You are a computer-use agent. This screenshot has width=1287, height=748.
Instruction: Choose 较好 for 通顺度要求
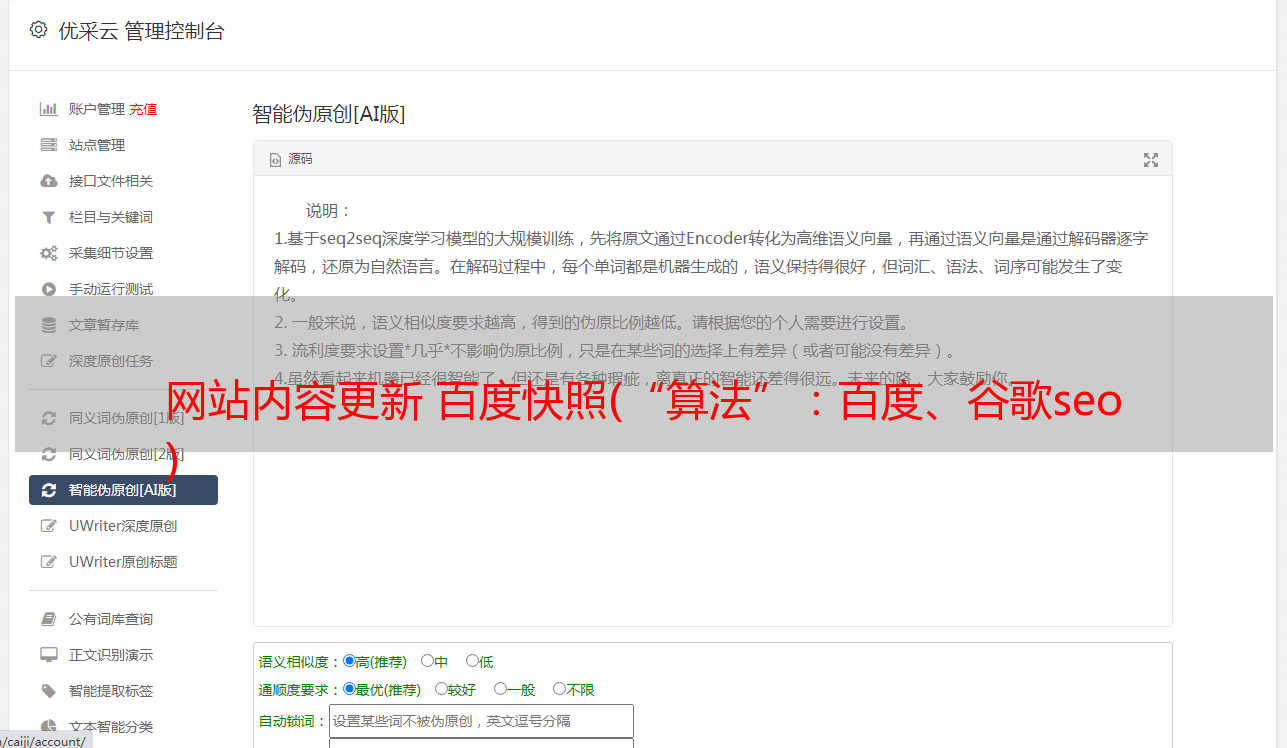point(441,689)
